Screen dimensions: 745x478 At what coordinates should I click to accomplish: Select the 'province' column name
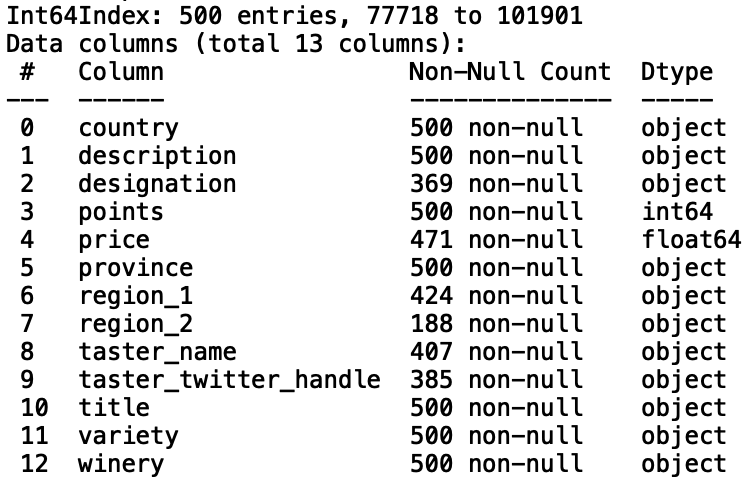[x=136, y=268]
